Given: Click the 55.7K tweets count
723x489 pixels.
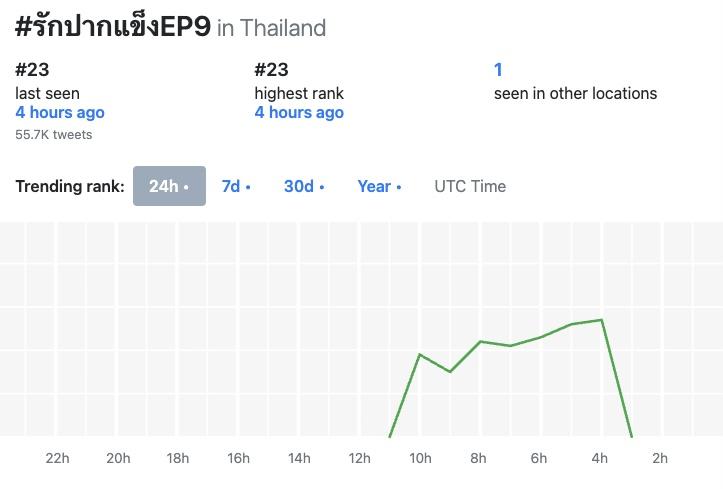Looking at the screenshot, I should click(x=54, y=134).
